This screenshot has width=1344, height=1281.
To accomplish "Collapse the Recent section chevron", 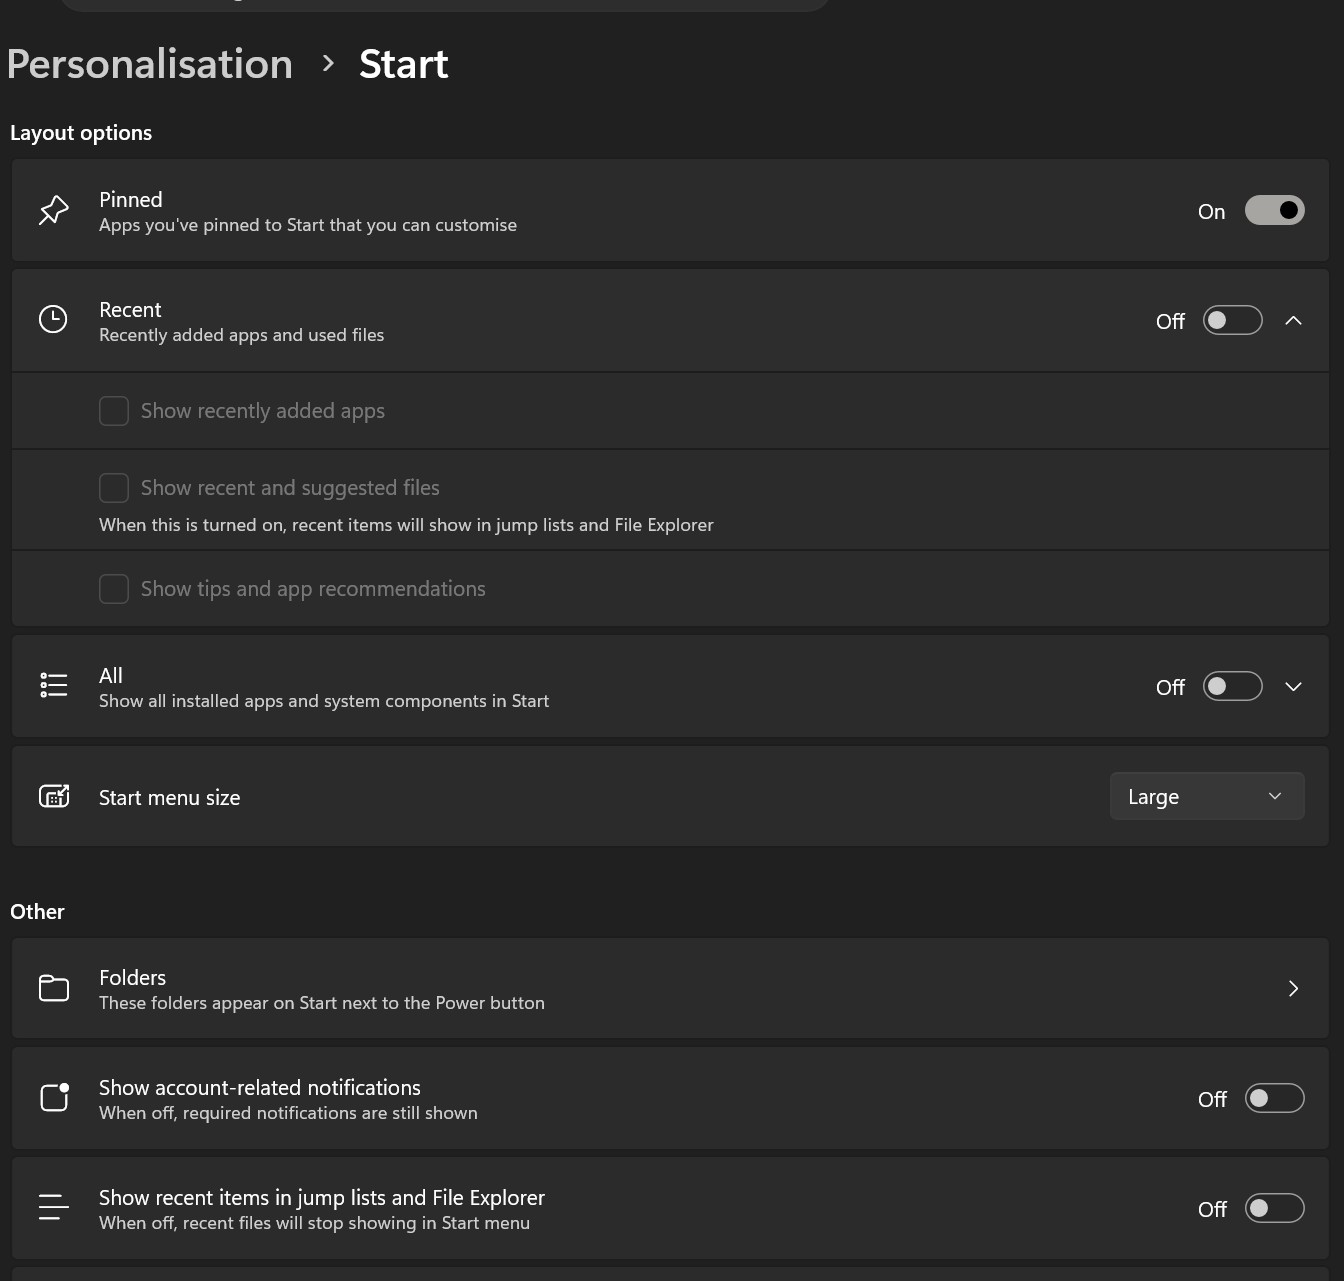I will [x=1293, y=320].
